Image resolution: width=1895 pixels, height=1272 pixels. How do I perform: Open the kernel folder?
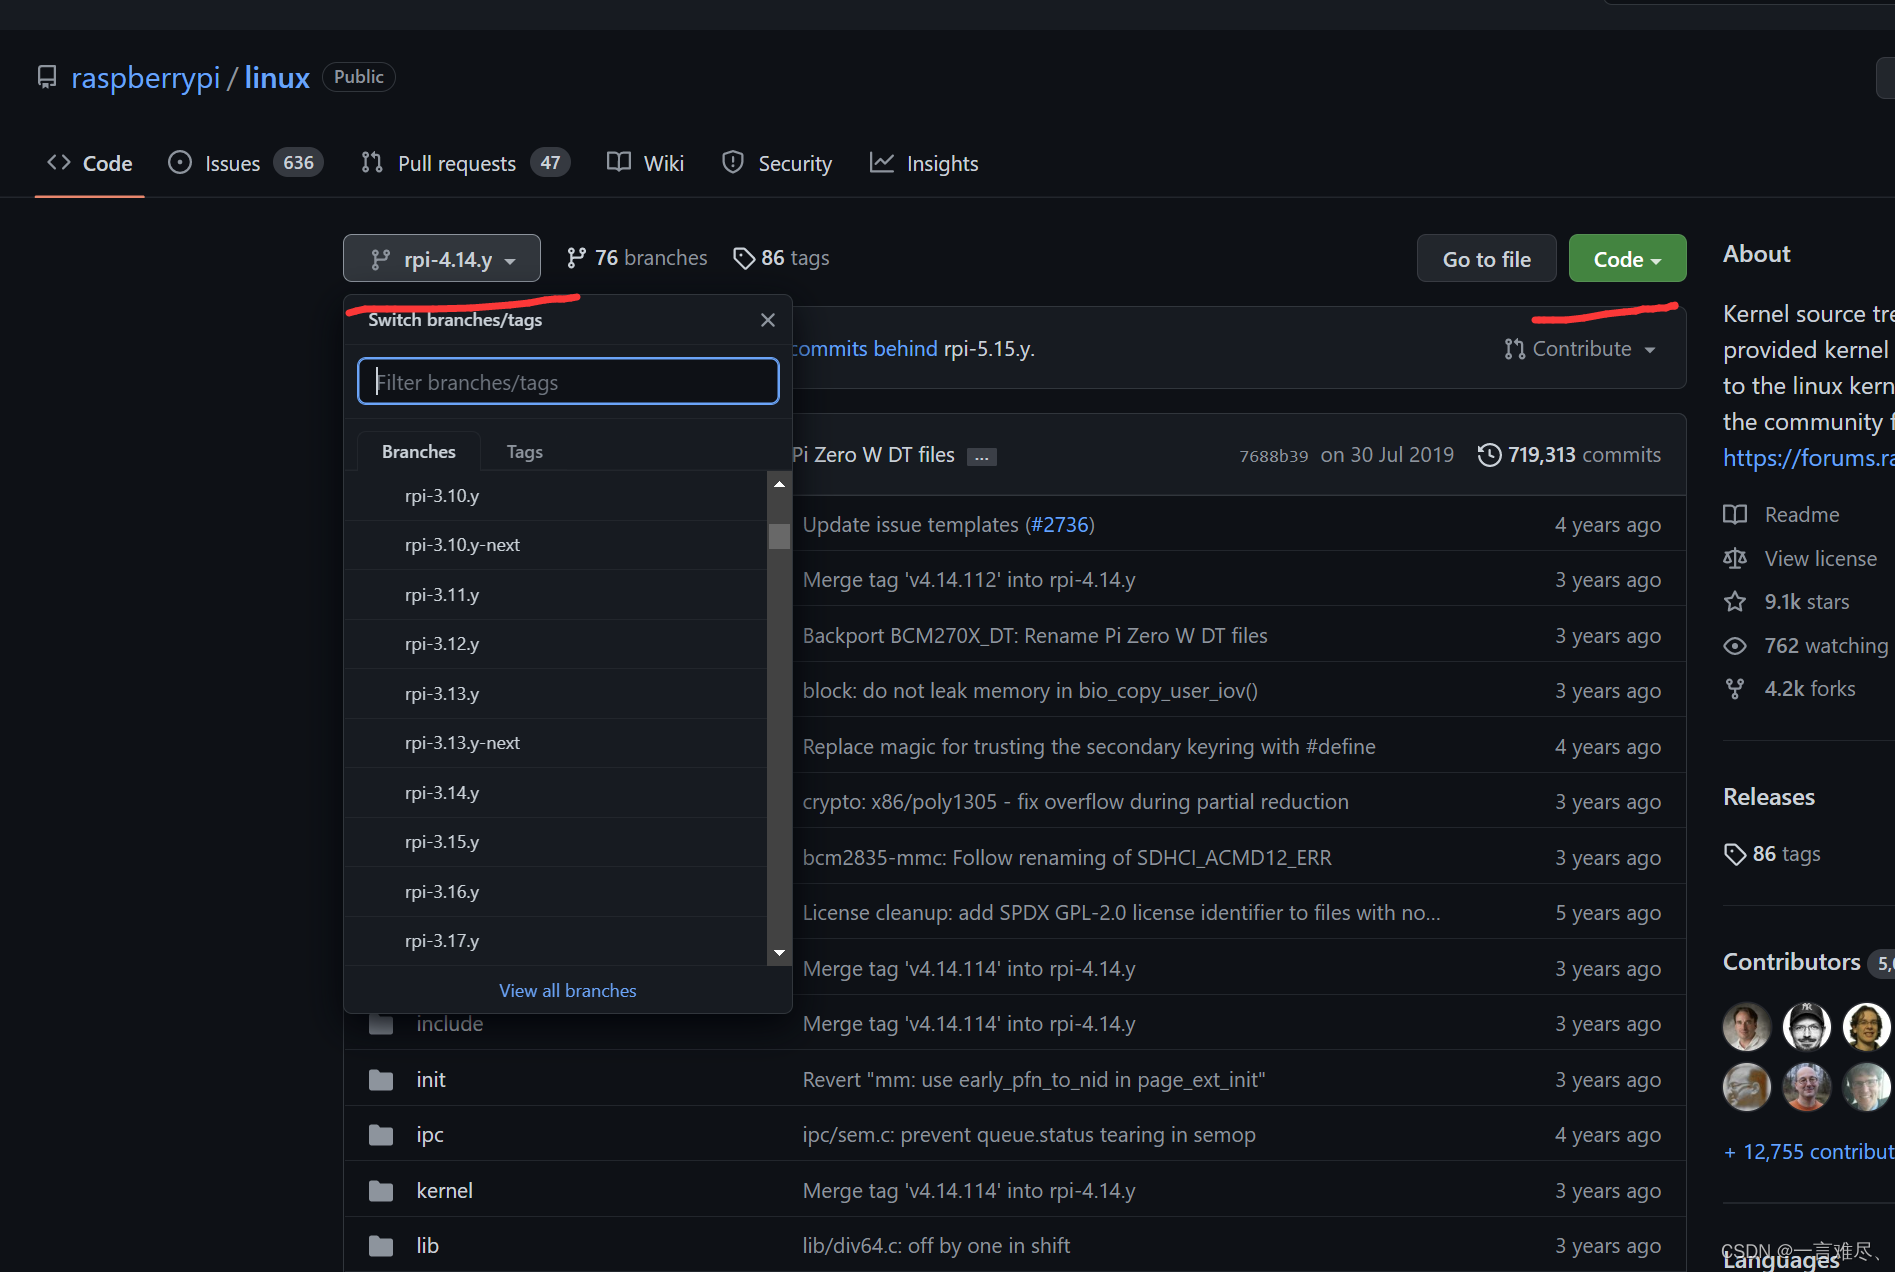coord(444,1191)
